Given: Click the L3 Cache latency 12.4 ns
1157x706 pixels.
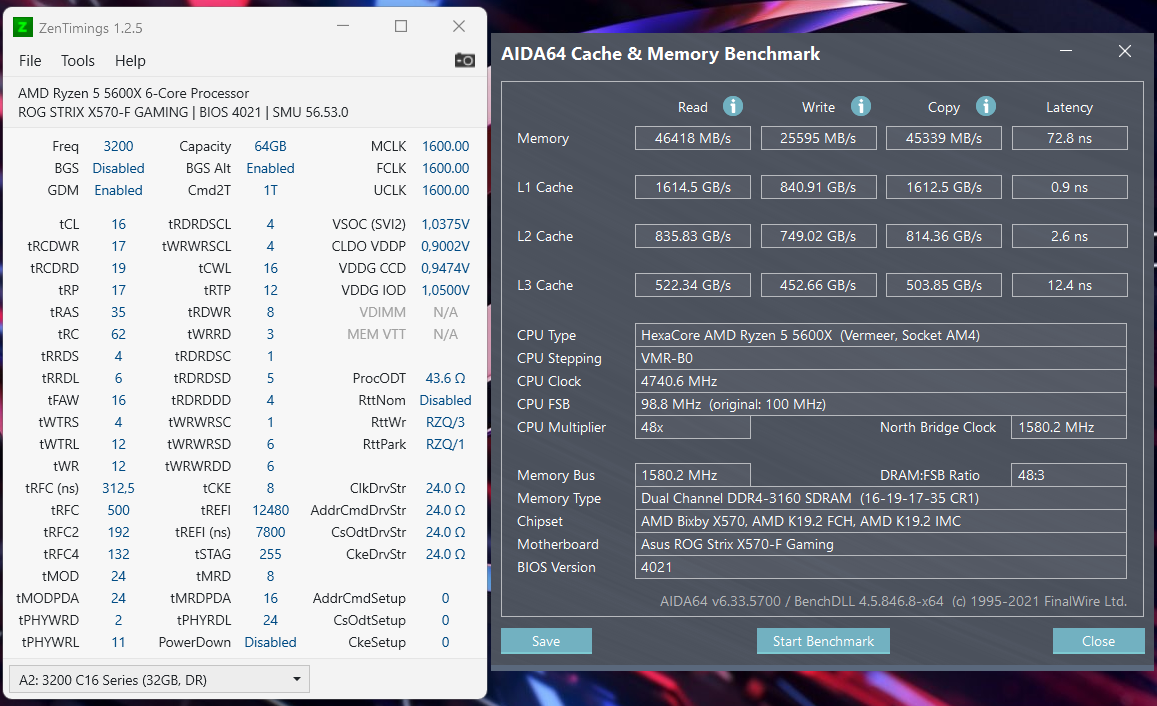Looking at the screenshot, I should click(x=1069, y=285).
